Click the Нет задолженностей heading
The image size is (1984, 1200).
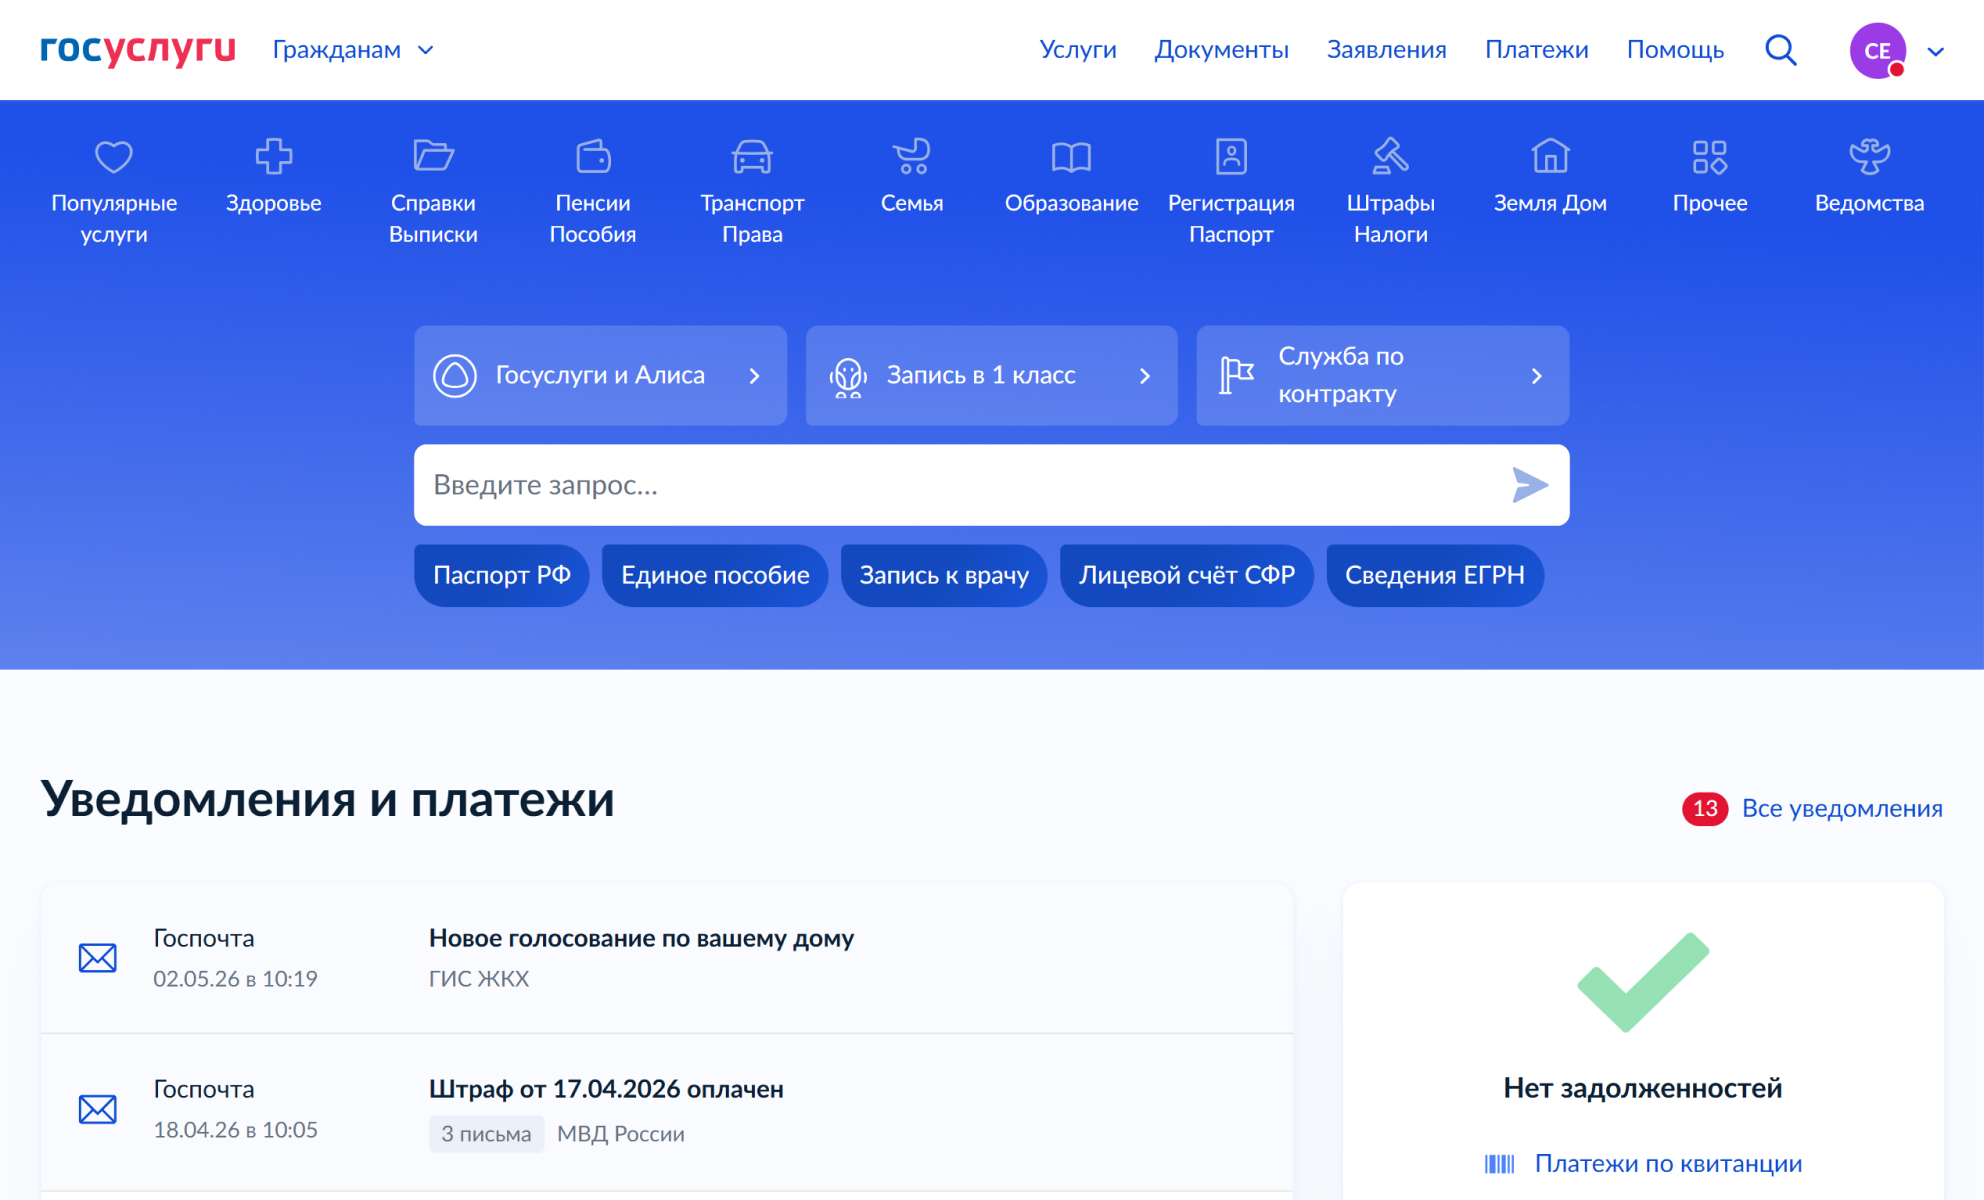tap(1642, 1088)
